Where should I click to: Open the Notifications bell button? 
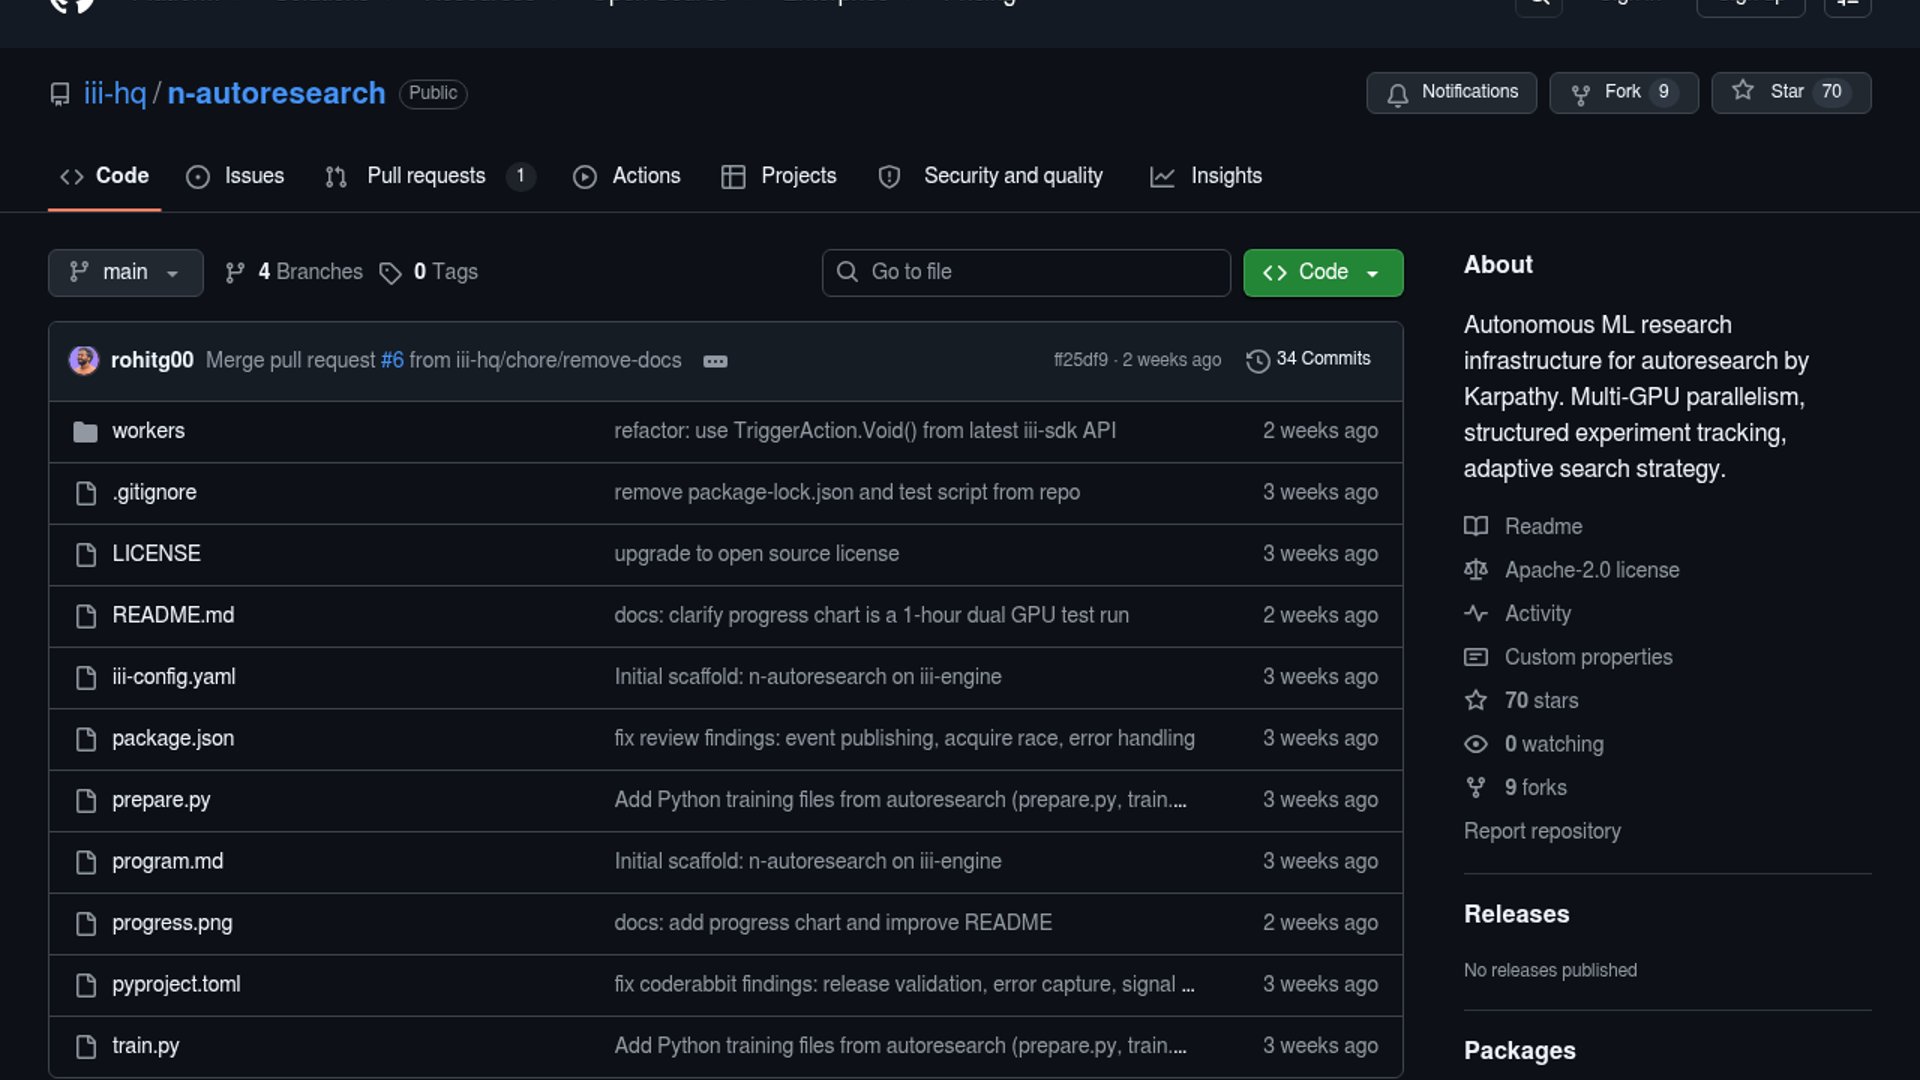coord(1451,92)
